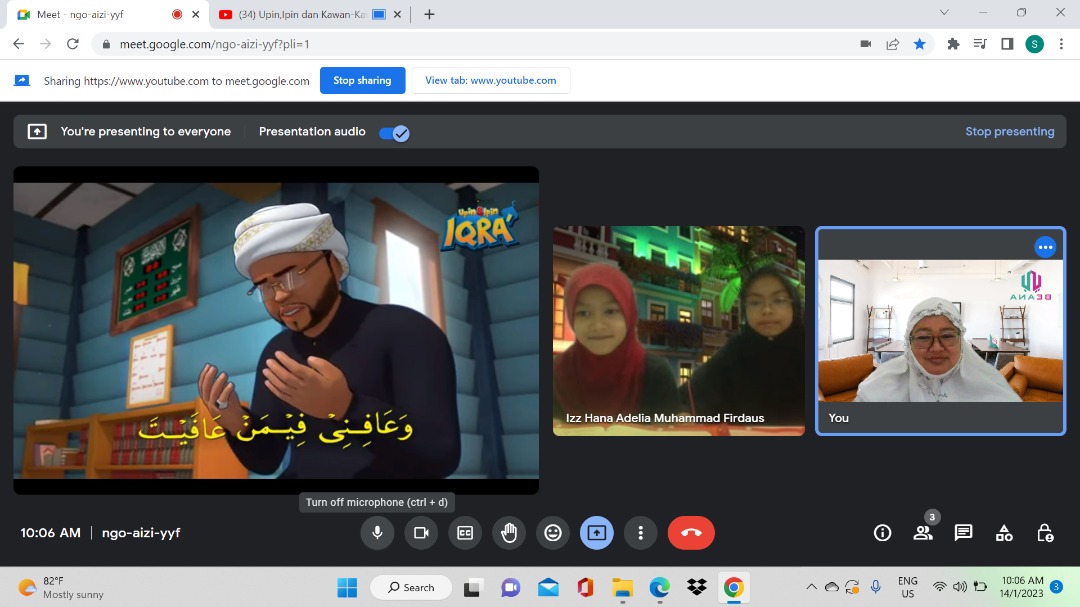
Task: Expand the tab search chevron
Action: click(x=944, y=12)
